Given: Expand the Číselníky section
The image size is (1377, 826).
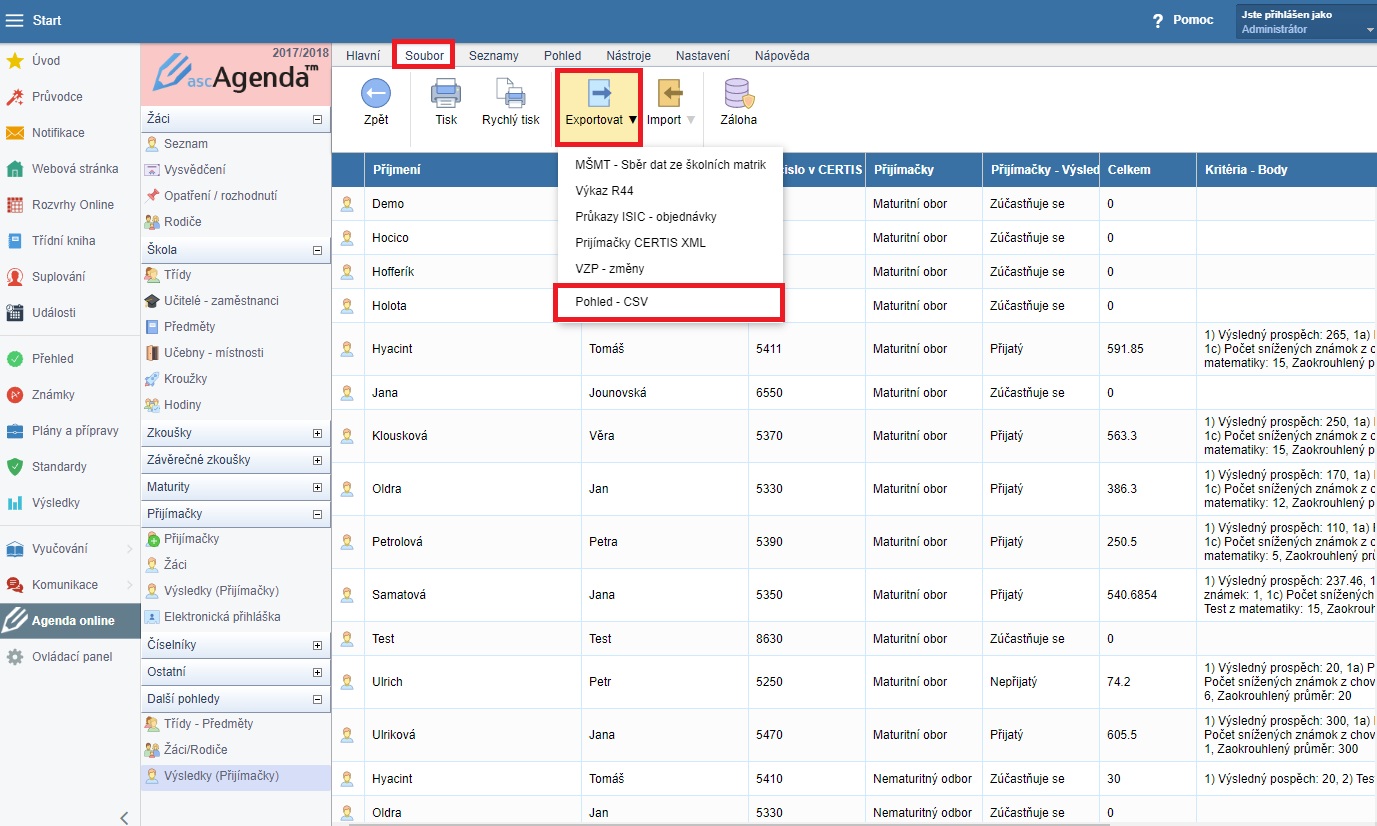Looking at the screenshot, I should point(317,646).
